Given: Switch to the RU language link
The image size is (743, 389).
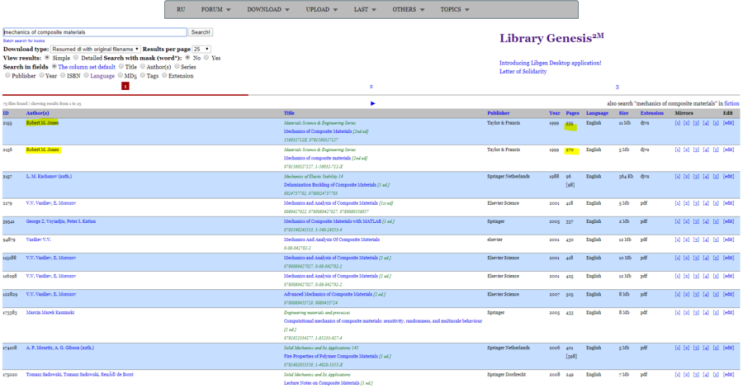Looking at the screenshot, I should coord(181,9).
